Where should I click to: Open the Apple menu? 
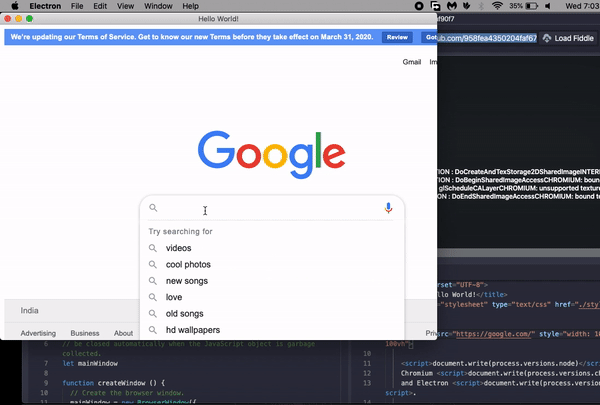15,6
